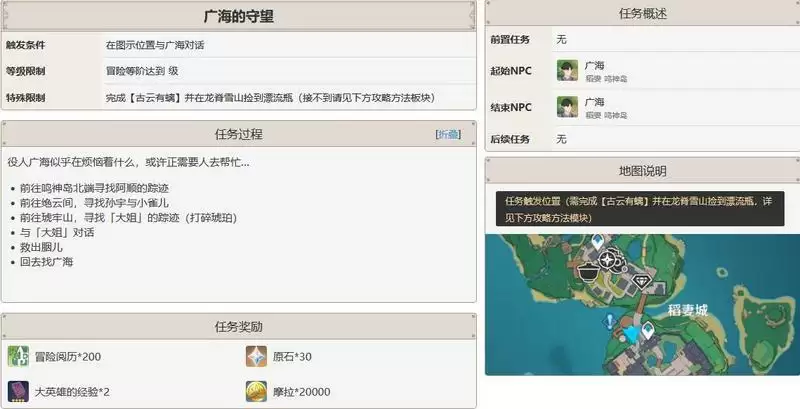Click the 前置任务 label
800x409 pixels.
(x=510, y=39)
